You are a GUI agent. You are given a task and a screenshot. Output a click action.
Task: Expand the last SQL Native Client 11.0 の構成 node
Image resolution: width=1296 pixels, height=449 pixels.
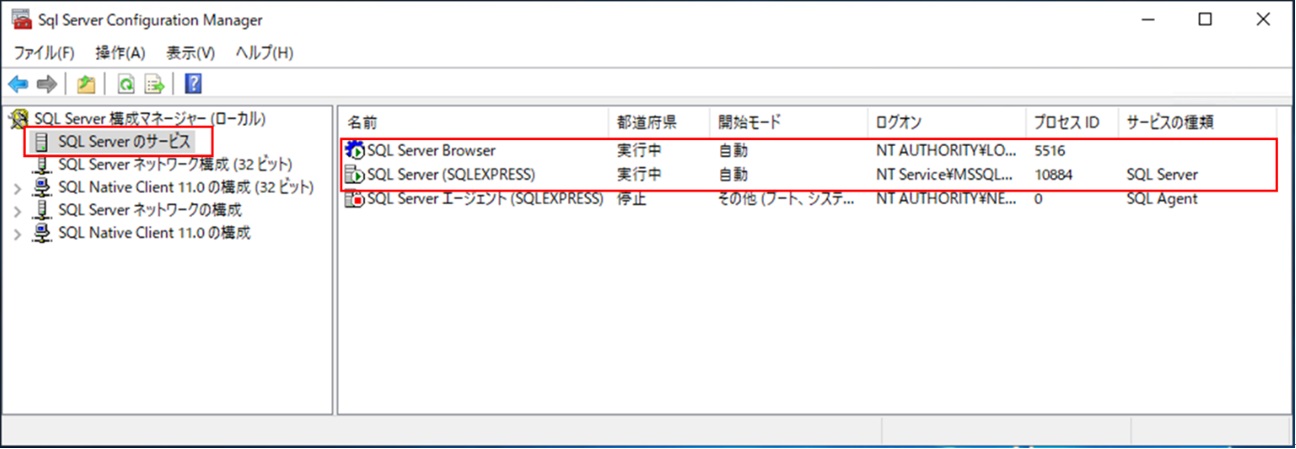pos(17,234)
